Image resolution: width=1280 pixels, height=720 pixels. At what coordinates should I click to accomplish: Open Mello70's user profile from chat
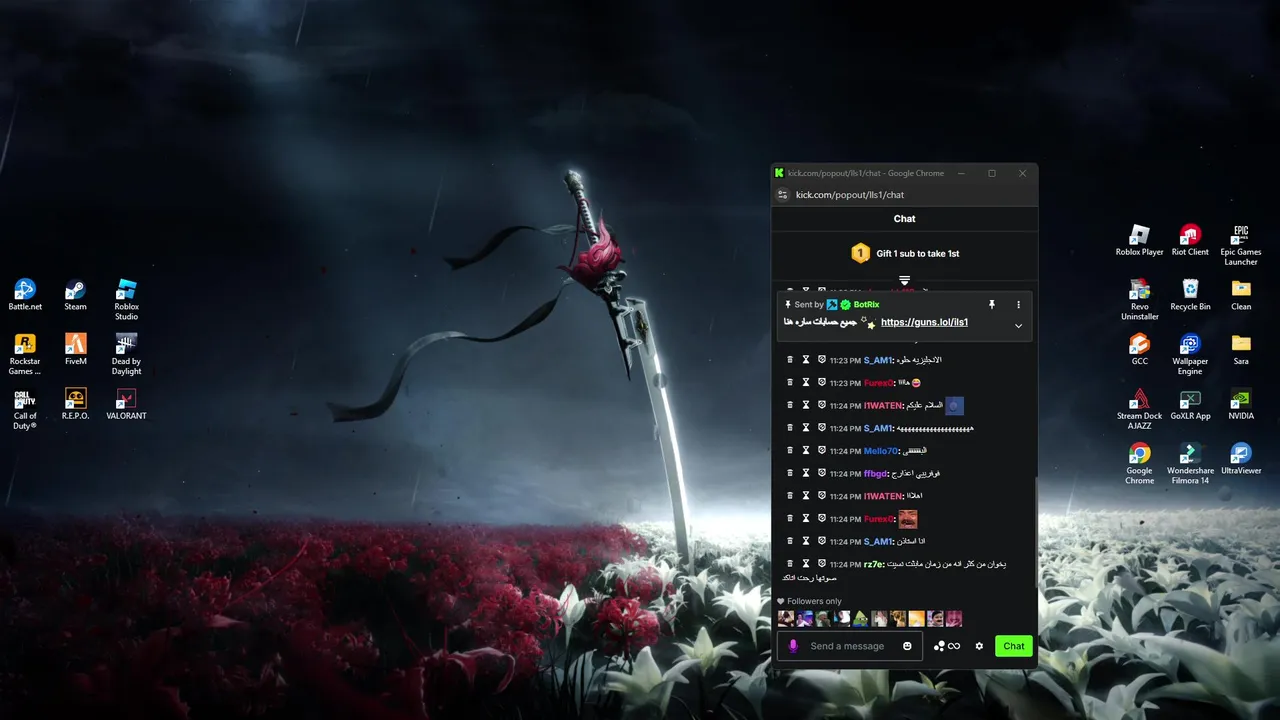[x=881, y=451]
